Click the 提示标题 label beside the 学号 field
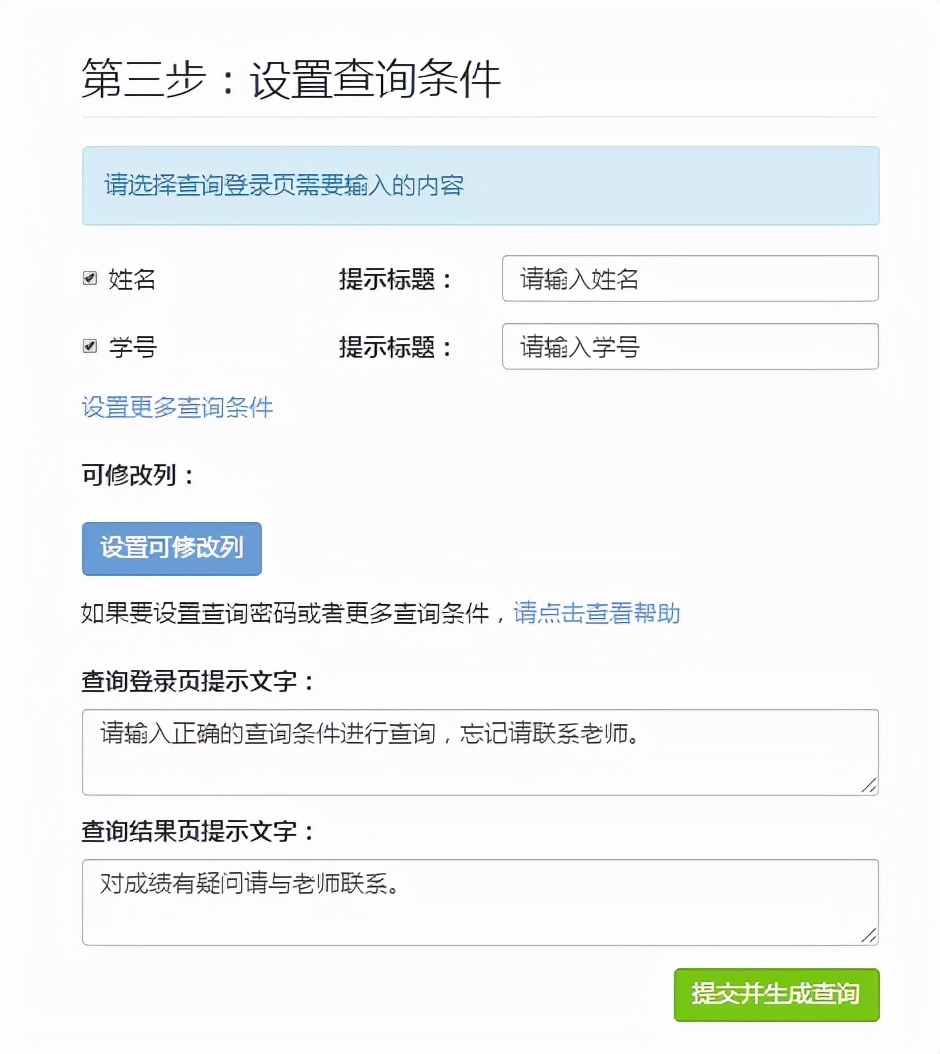 coord(396,347)
